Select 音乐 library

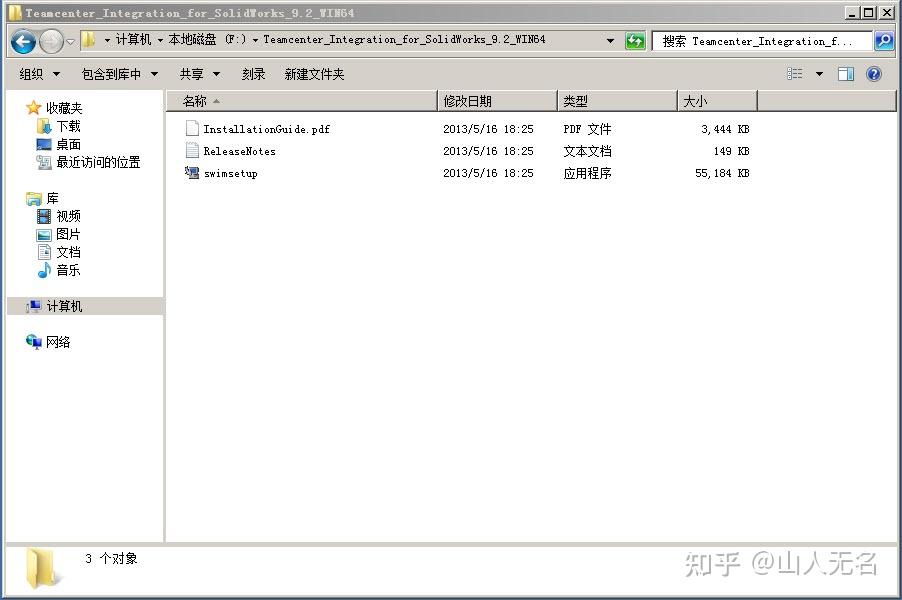coord(68,270)
